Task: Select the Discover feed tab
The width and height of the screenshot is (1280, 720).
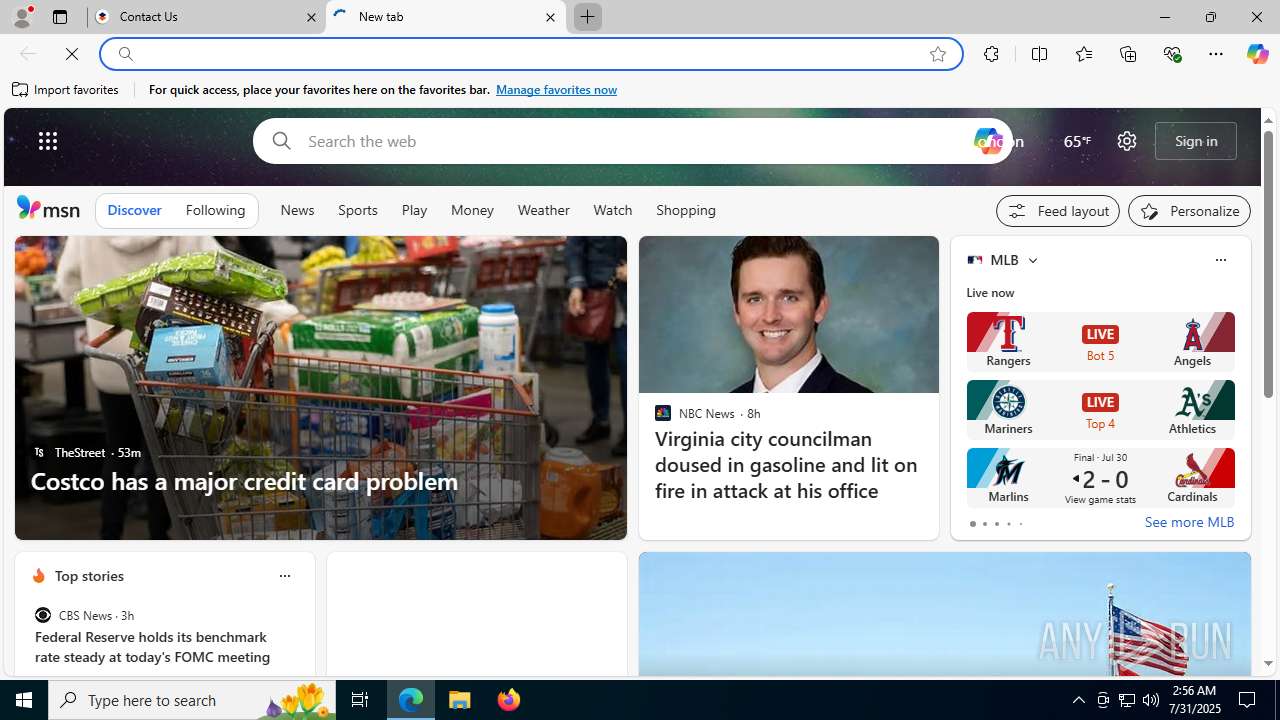Action: 134,210
